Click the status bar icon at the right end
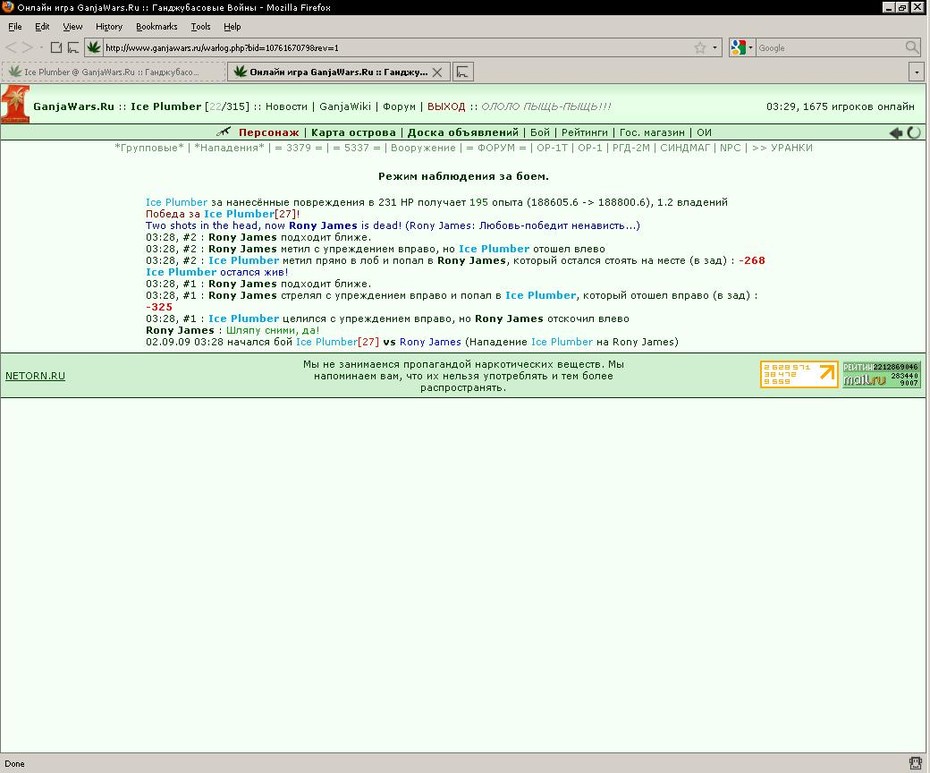This screenshot has height=773, width=930. (x=915, y=764)
